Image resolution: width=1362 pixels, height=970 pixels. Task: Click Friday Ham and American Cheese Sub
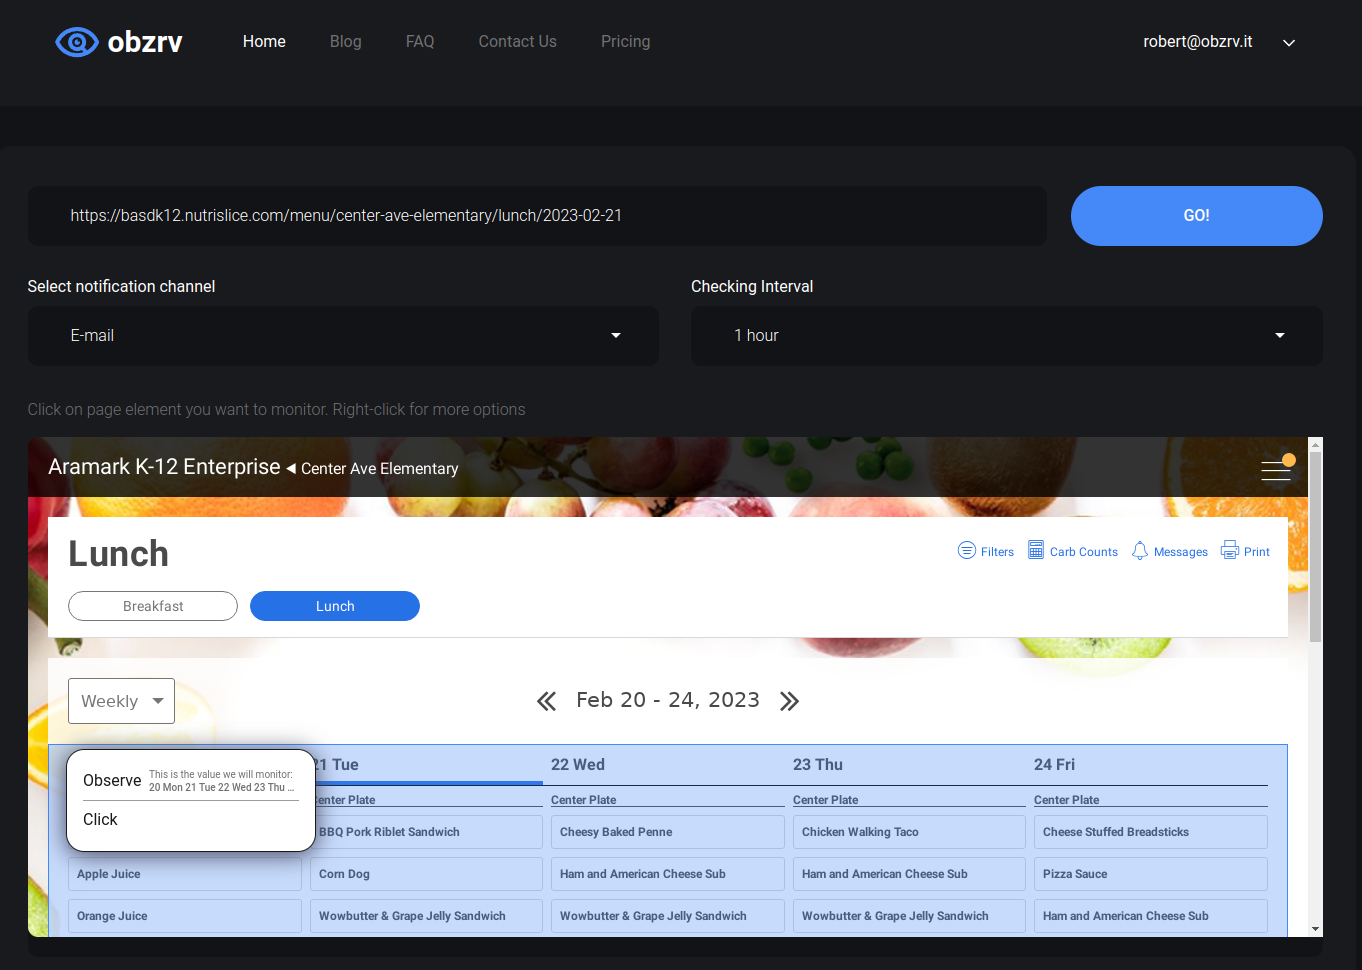click(x=1151, y=916)
